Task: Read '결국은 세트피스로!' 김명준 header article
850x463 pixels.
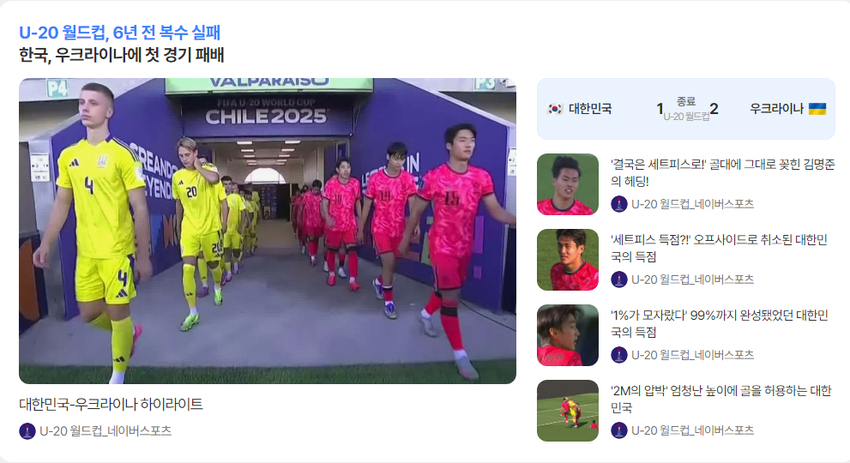Action: tap(723, 173)
